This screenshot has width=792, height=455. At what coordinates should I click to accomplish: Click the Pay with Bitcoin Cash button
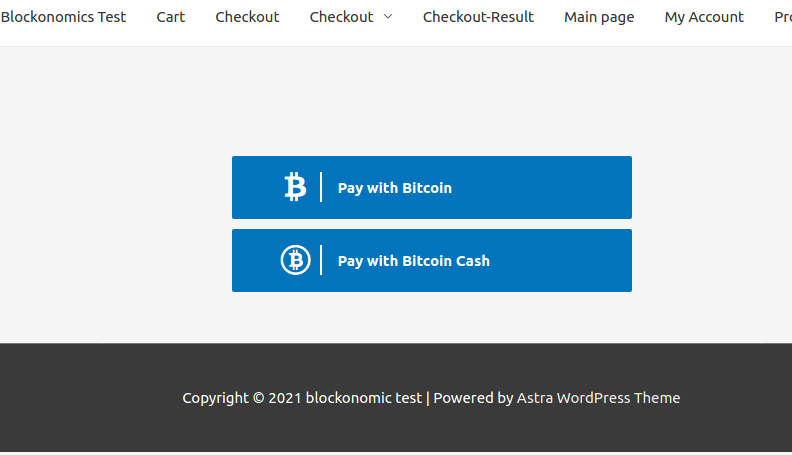tap(432, 261)
